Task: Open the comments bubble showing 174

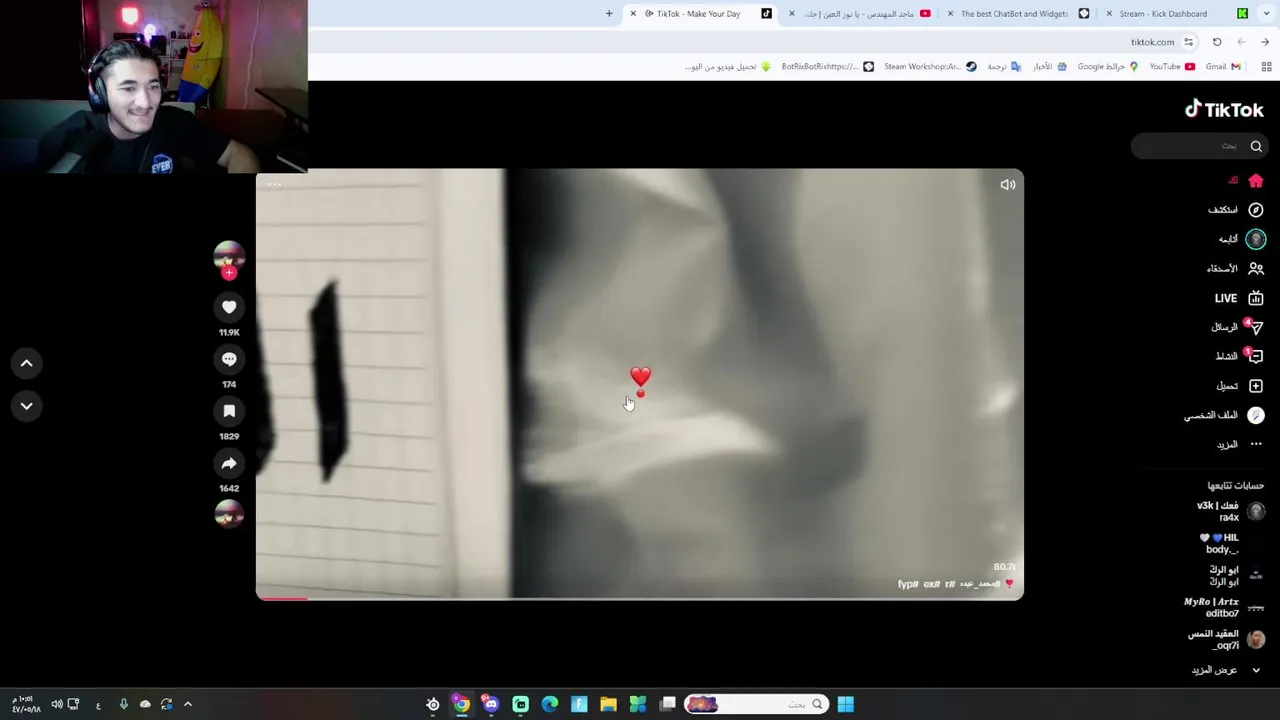Action: click(x=229, y=359)
